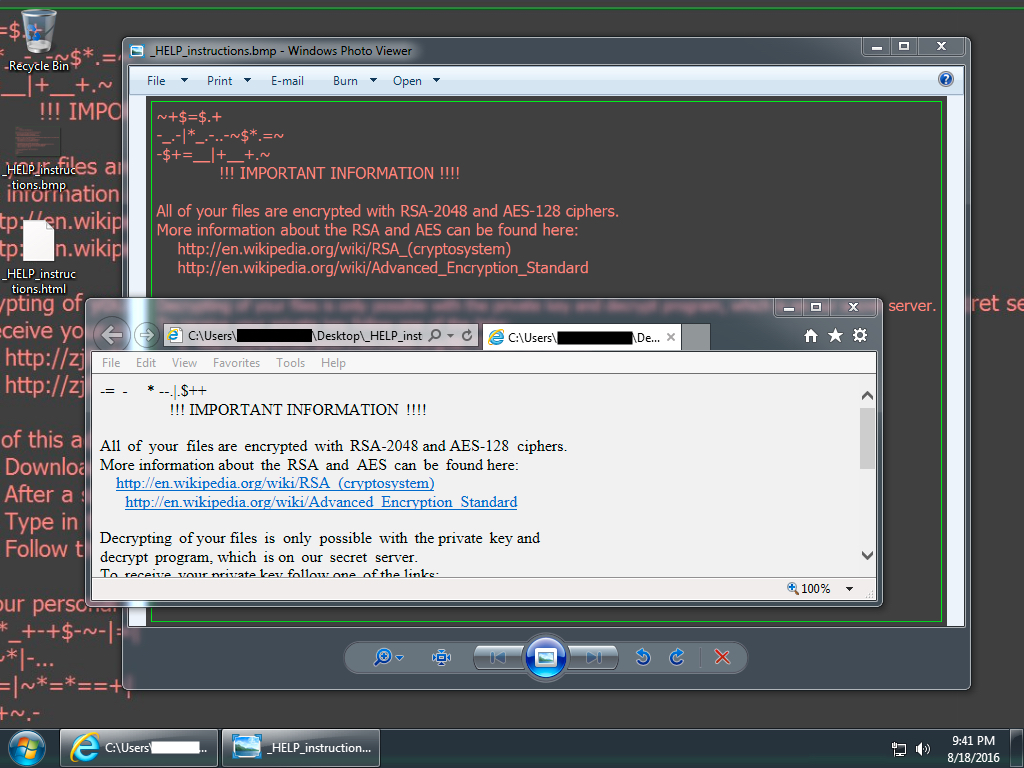Screen dimensions: 1024x768
Task: Open the zoom level dropdown arrow
Action: coord(850,588)
